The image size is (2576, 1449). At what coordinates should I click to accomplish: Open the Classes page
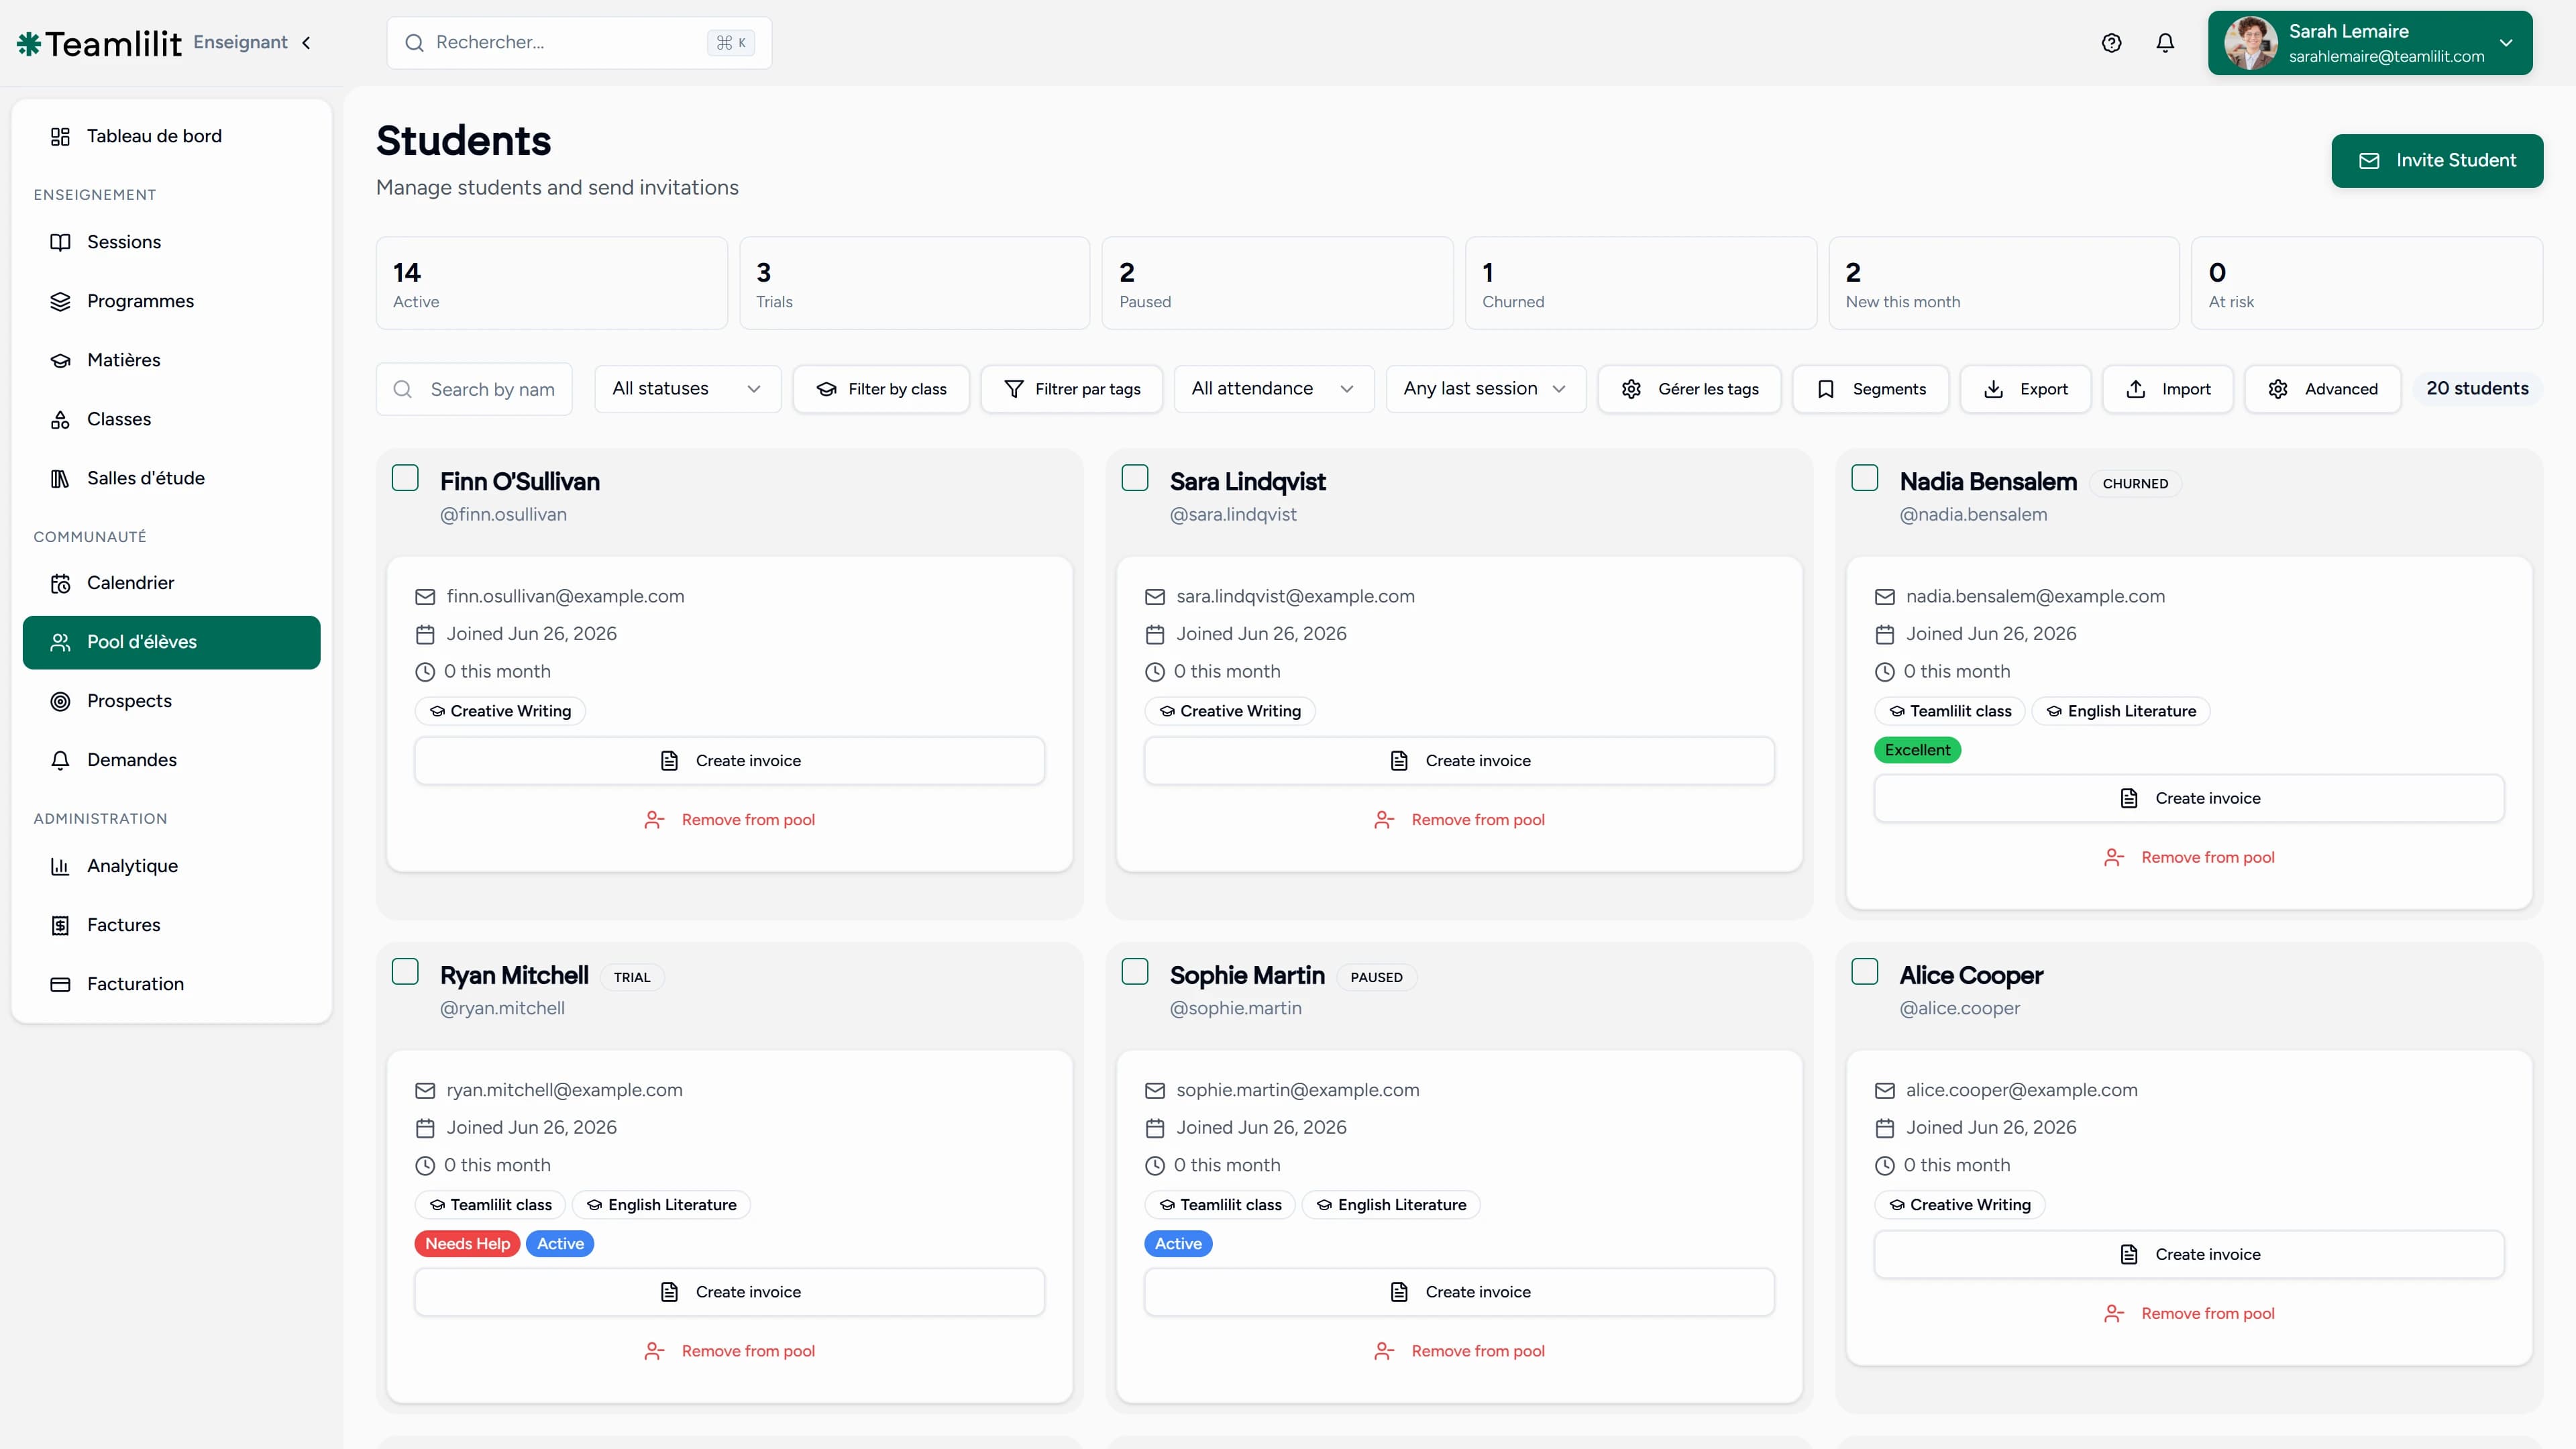(x=172, y=419)
